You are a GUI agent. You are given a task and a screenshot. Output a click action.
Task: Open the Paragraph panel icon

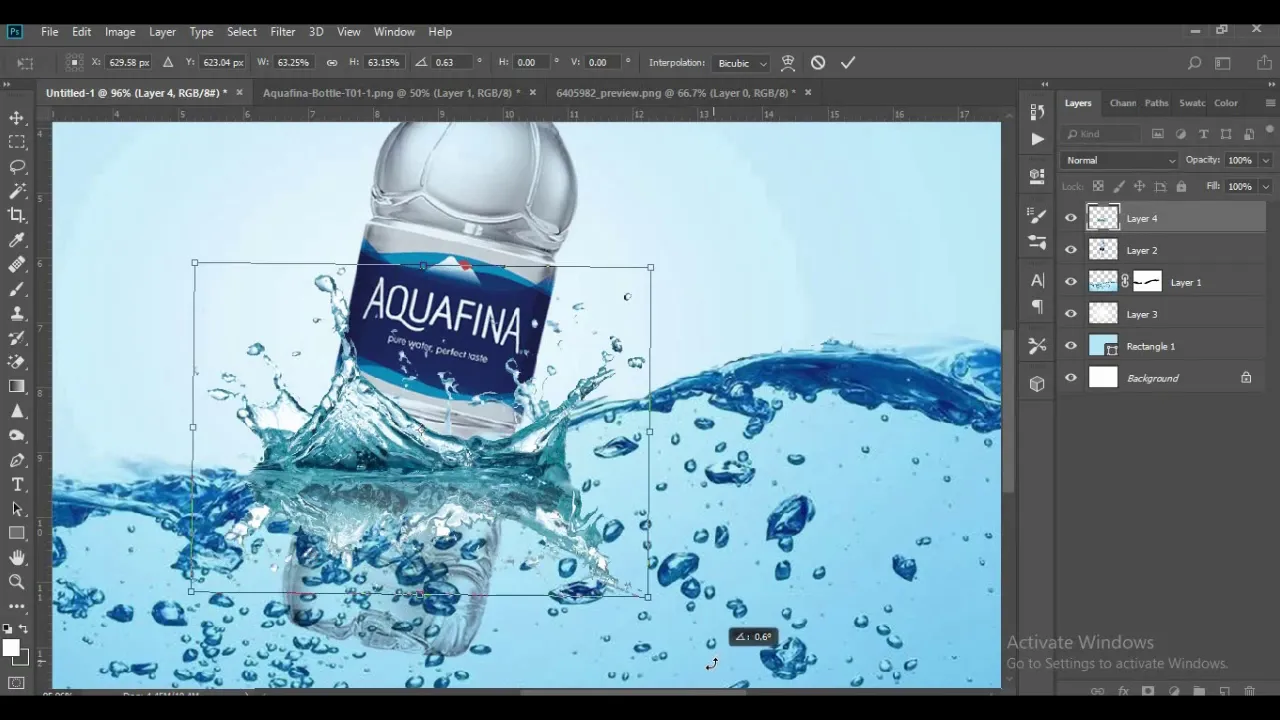1037,307
